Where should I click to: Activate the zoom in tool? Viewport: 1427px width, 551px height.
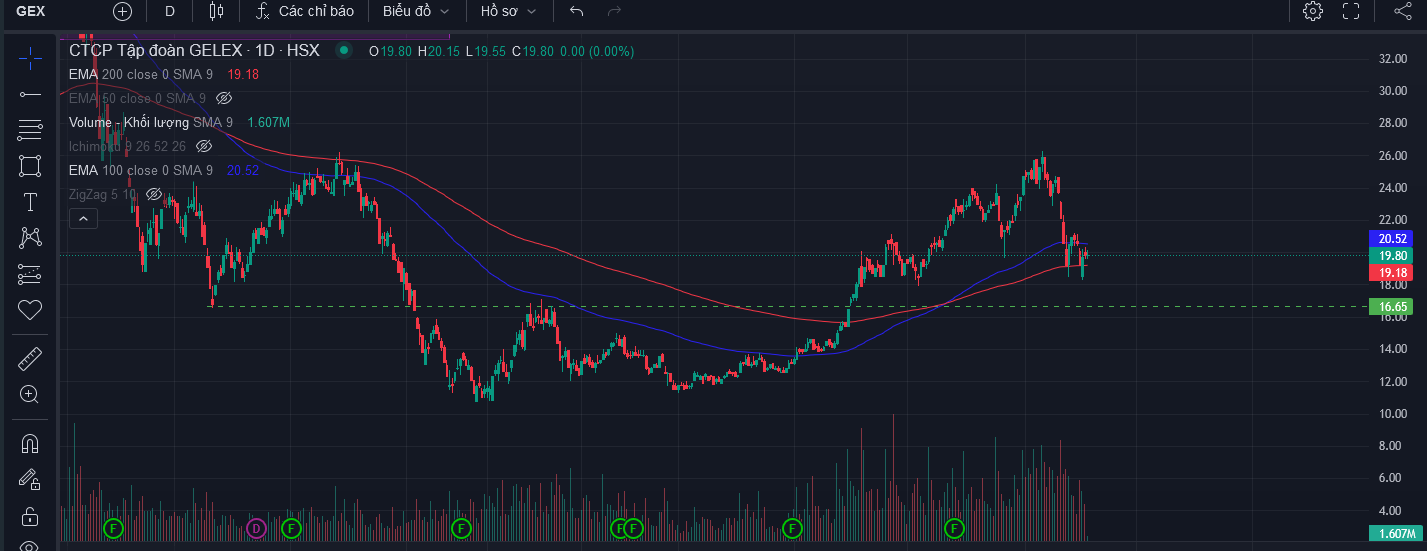coord(30,394)
